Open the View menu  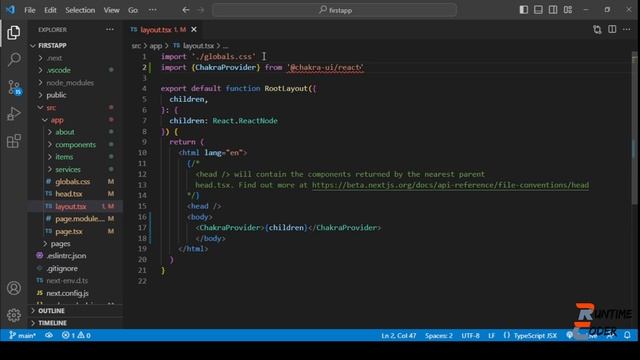click(x=111, y=10)
